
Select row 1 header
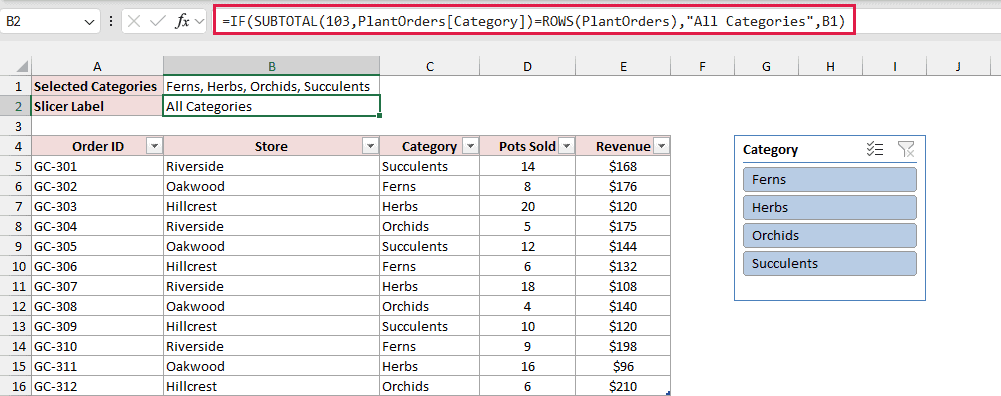pos(16,86)
